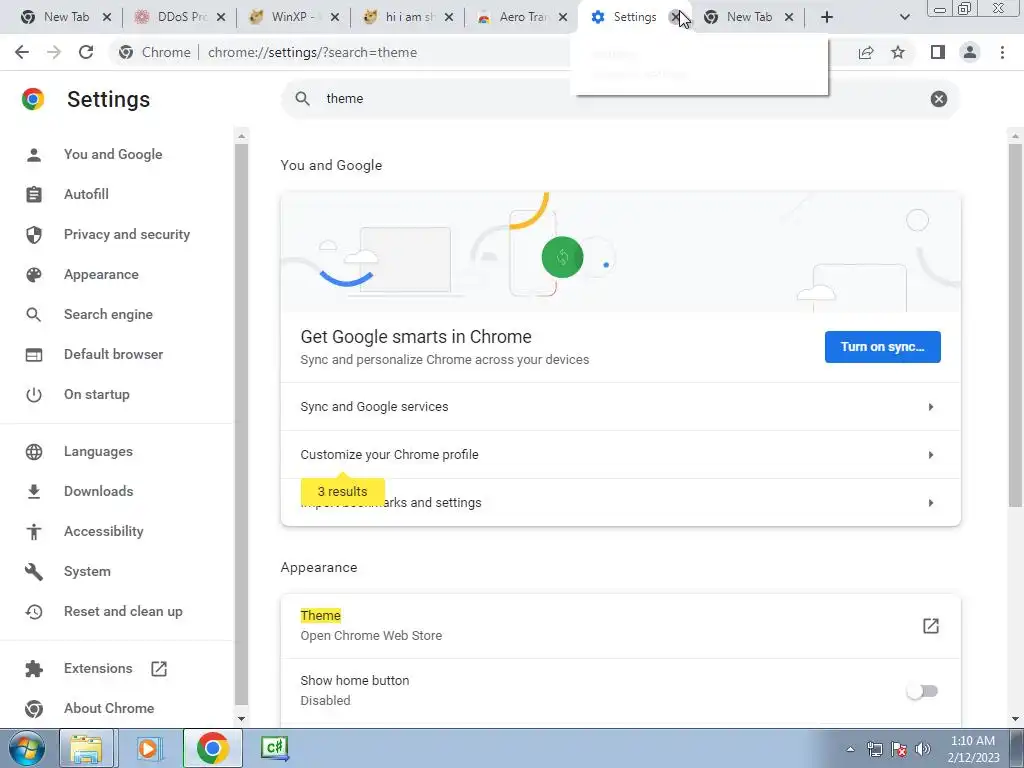Open About Chrome page

tap(109, 709)
